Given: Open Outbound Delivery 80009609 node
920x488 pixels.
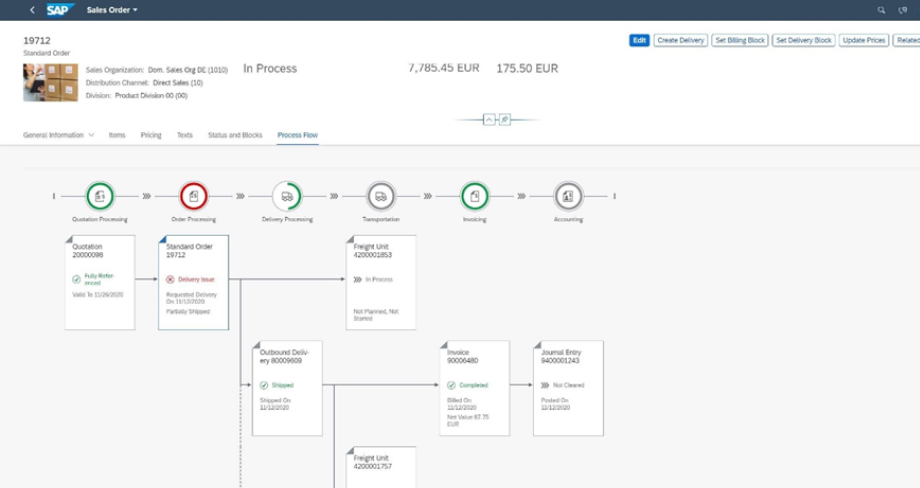Looking at the screenshot, I should (287, 388).
